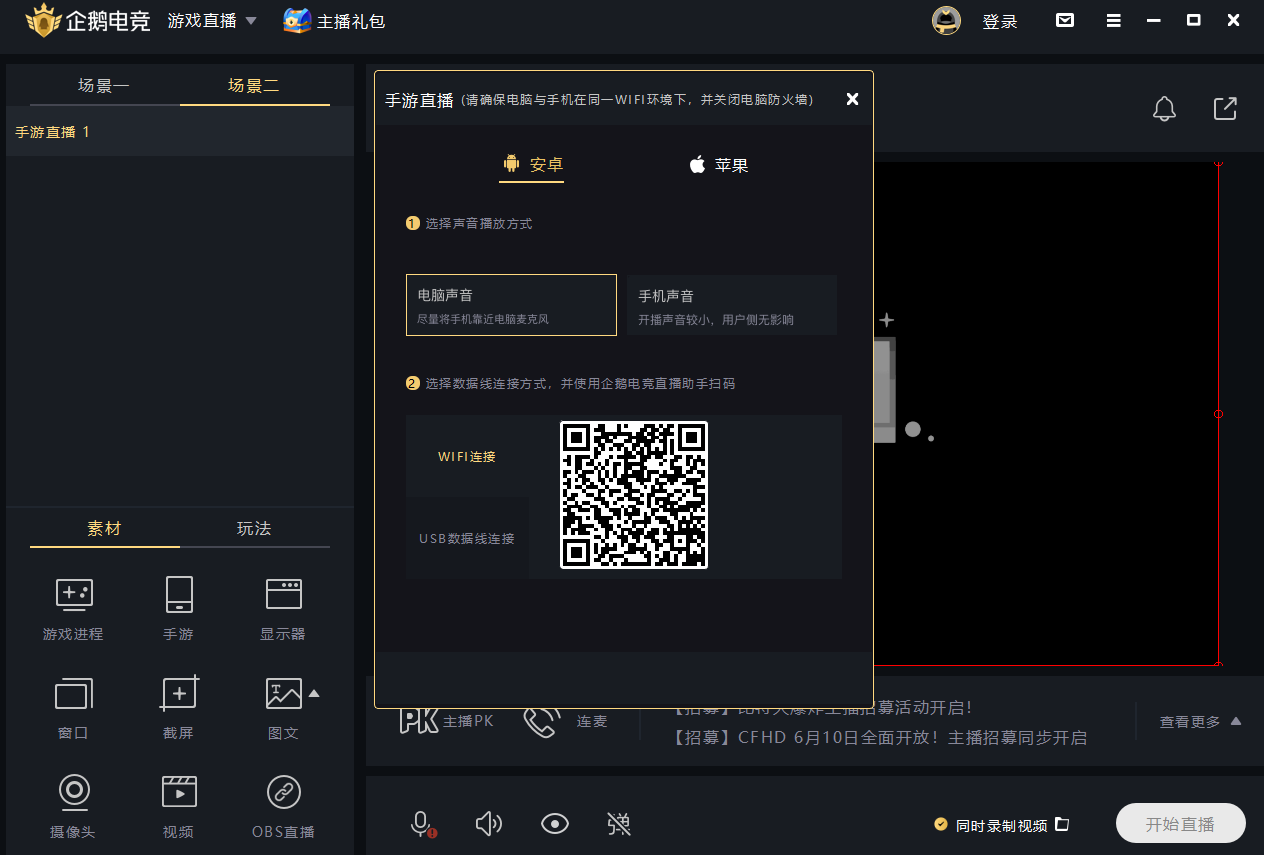Select the 苹果 tab in dialog

[718, 165]
